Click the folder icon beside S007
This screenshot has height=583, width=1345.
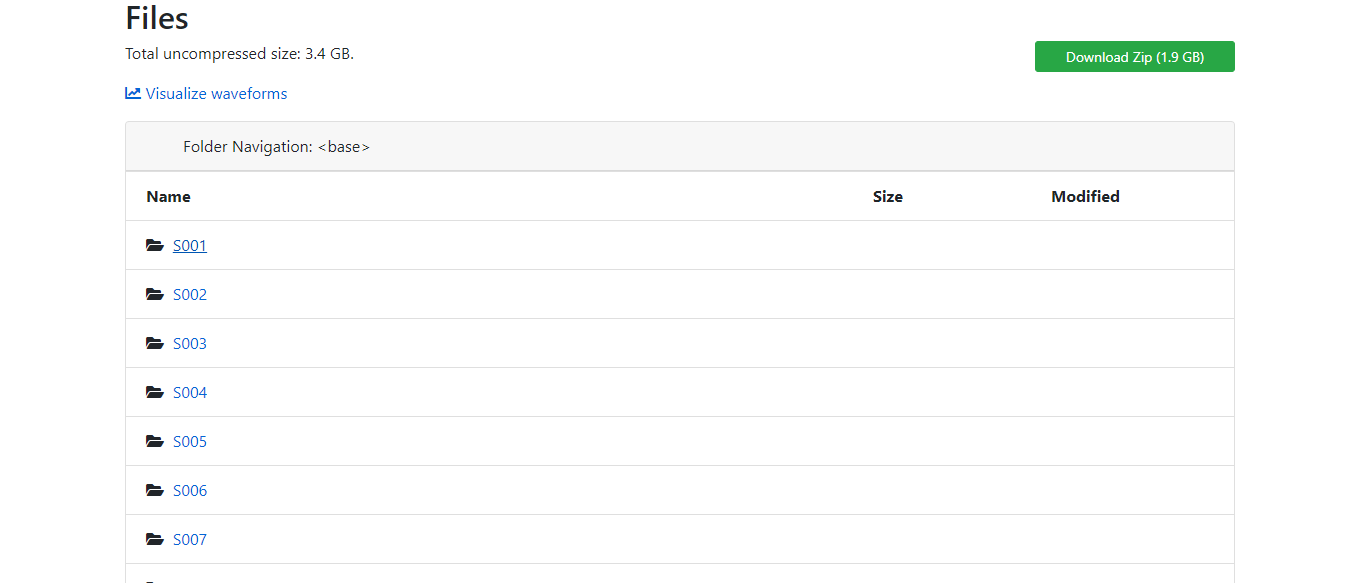(155, 539)
